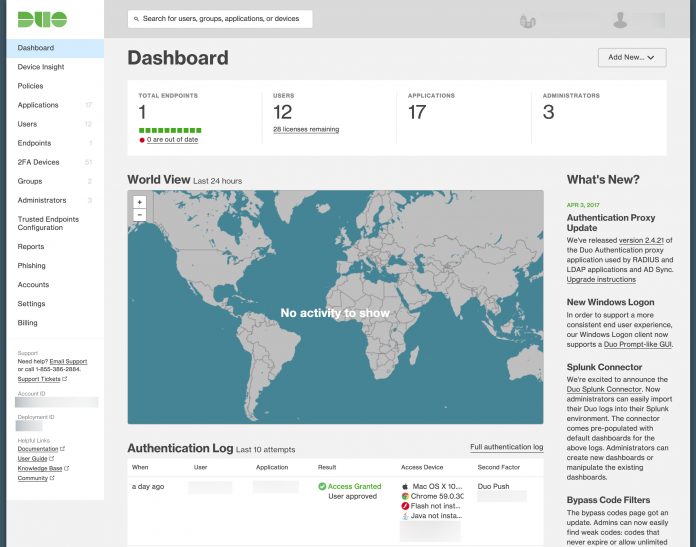Click the 28 licenses remaining link
The width and height of the screenshot is (696, 547).
coord(306,129)
